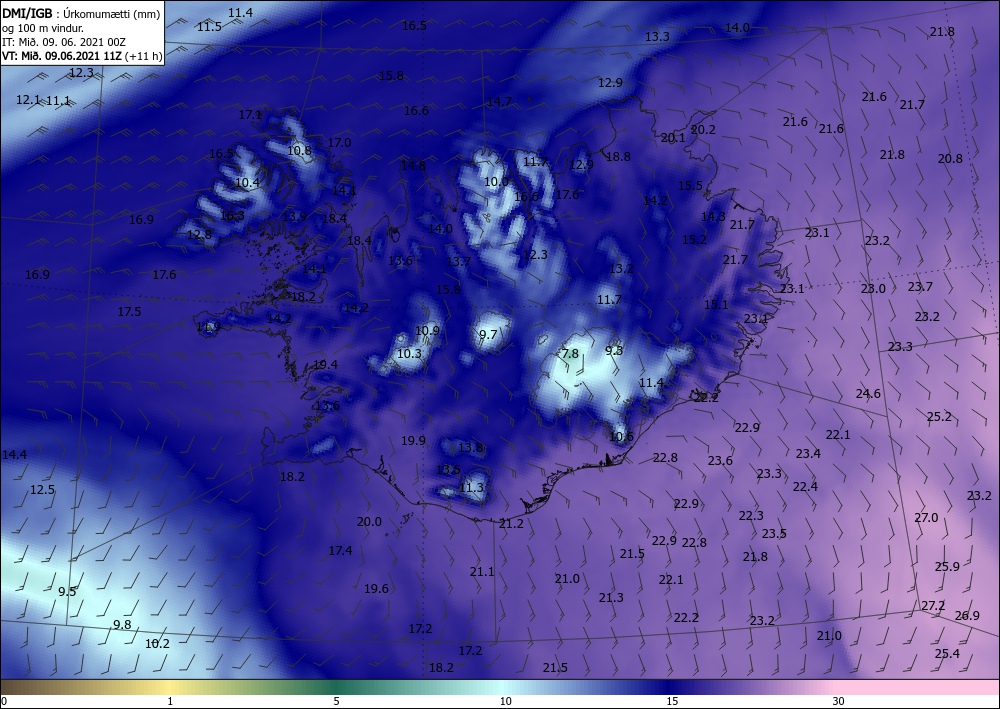
Task: Click the colour scale label '15'
Action: (672, 701)
